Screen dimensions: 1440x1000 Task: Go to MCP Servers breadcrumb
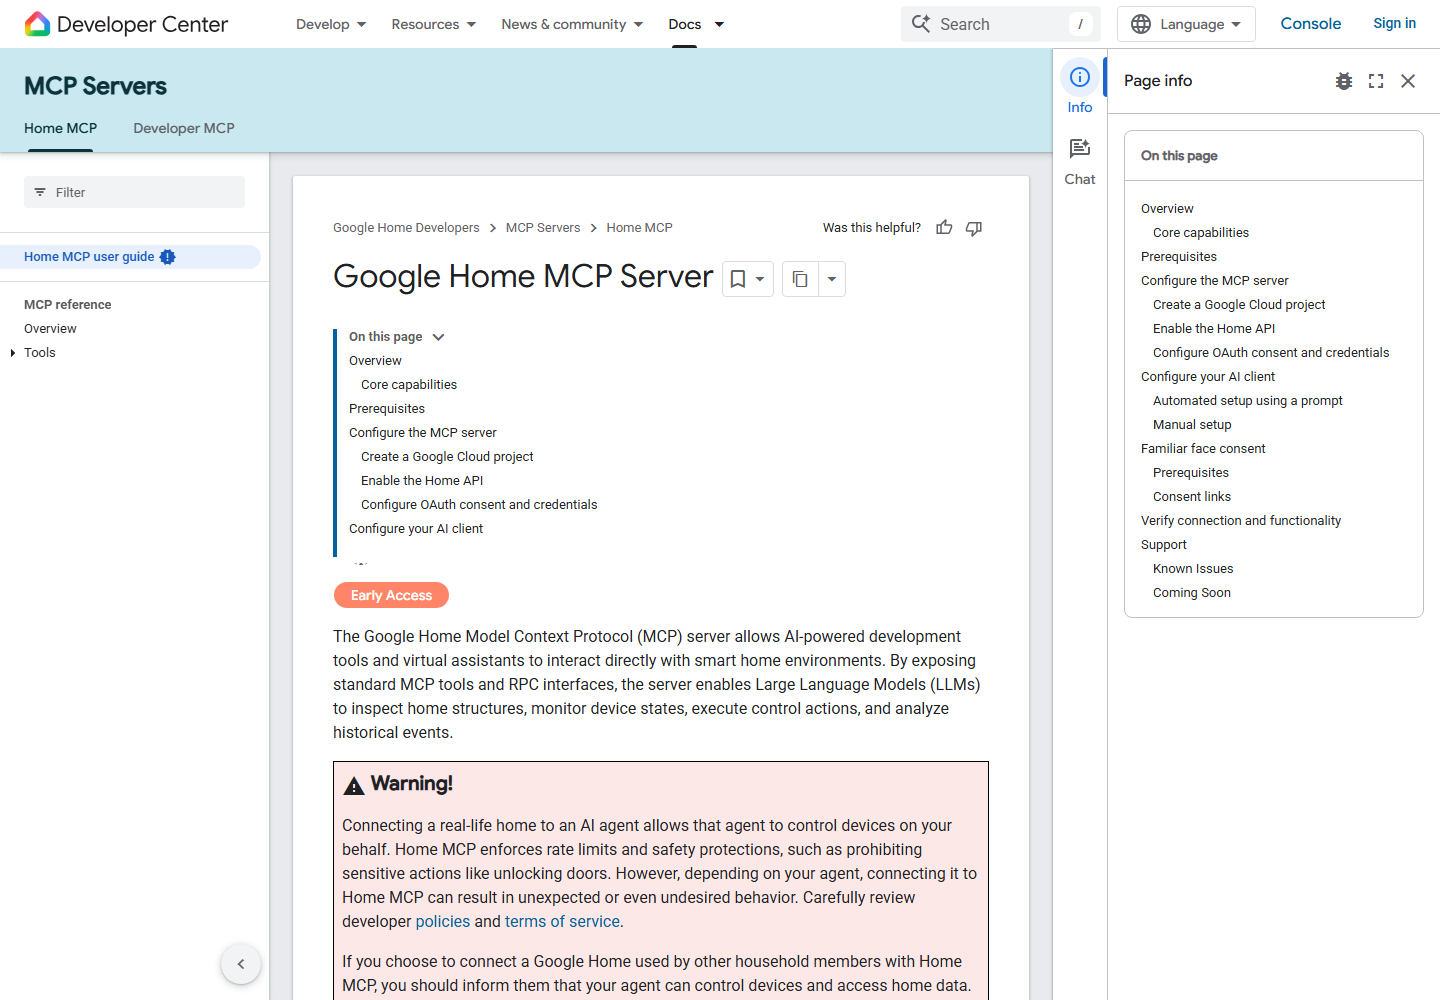(x=543, y=228)
